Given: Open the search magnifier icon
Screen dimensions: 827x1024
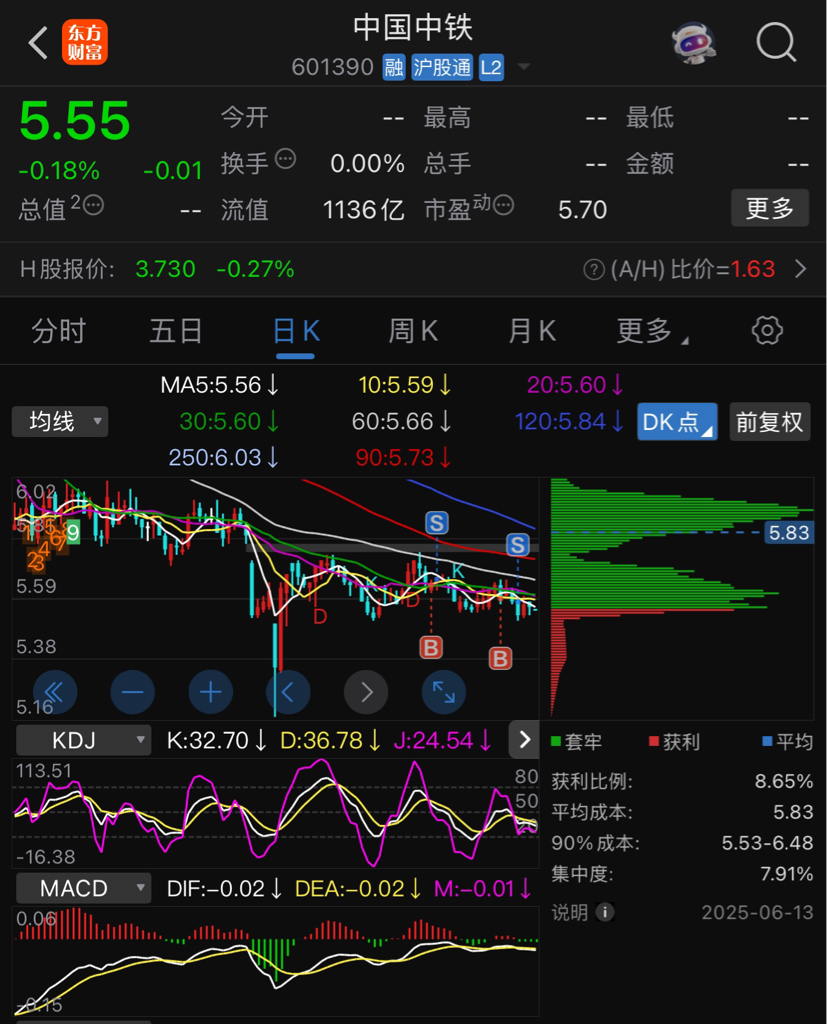Looking at the screenshot, I should point(776,42).
